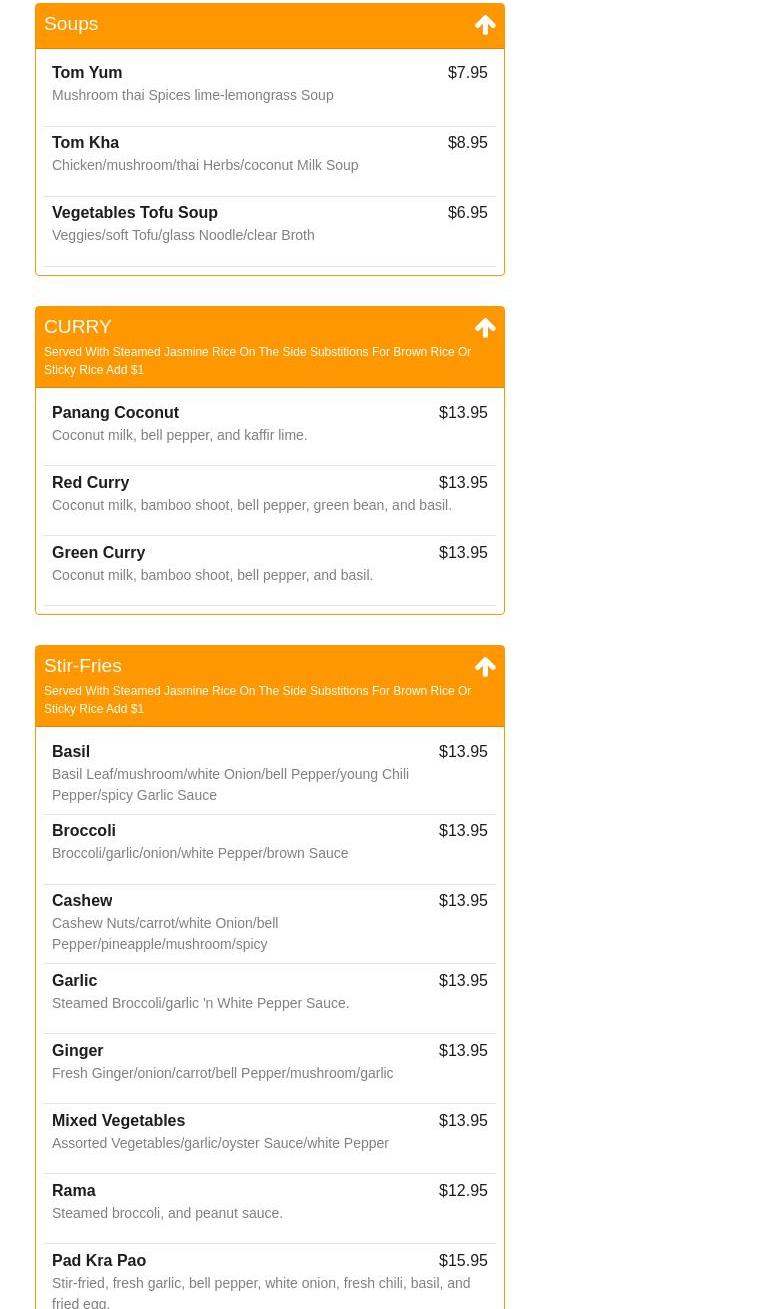This screenshot has height=1309, width=770.
Task: Select the Tom Yum soup item
Action: pyautogui.click(x=87, y=73)
